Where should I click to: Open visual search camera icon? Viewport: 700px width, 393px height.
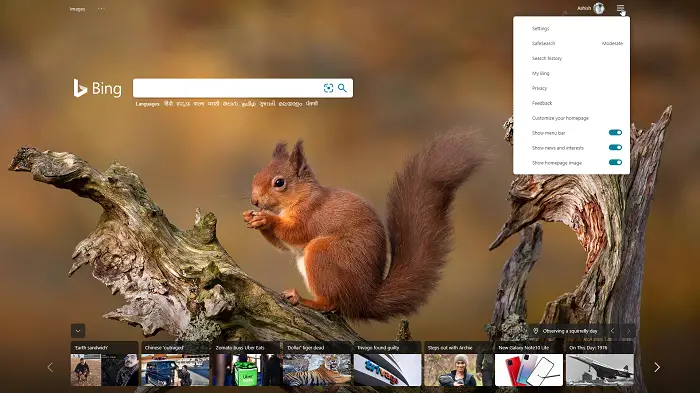point(328,88)
